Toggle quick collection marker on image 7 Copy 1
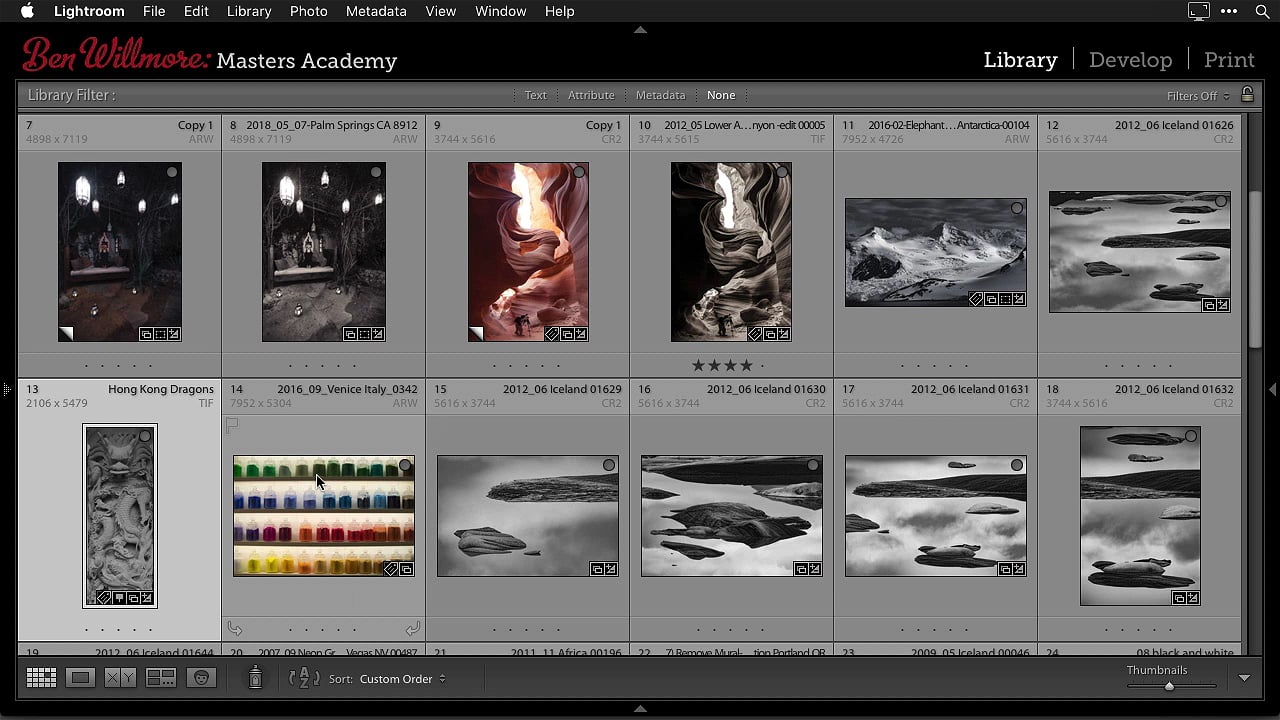The image size is (1280, 720). [x=172, y=172]
